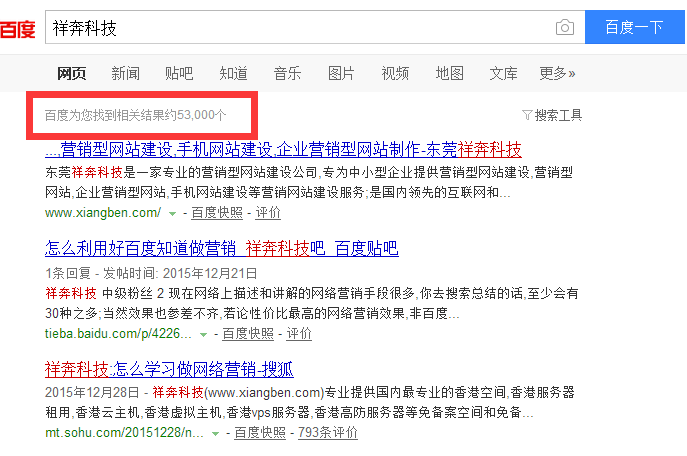Click the tieba.baidu.com/p/4226... URL
This screenshot has height=456, width=687.
click(x=118, y=334)
